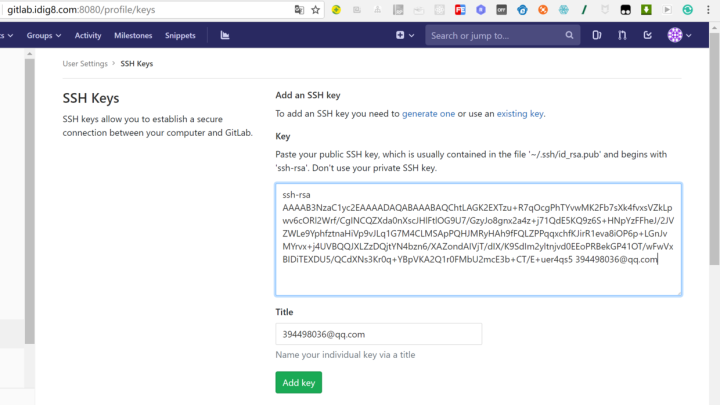Open Chrome three-dot menu
The image size is (720, 405).
point(708,10)
